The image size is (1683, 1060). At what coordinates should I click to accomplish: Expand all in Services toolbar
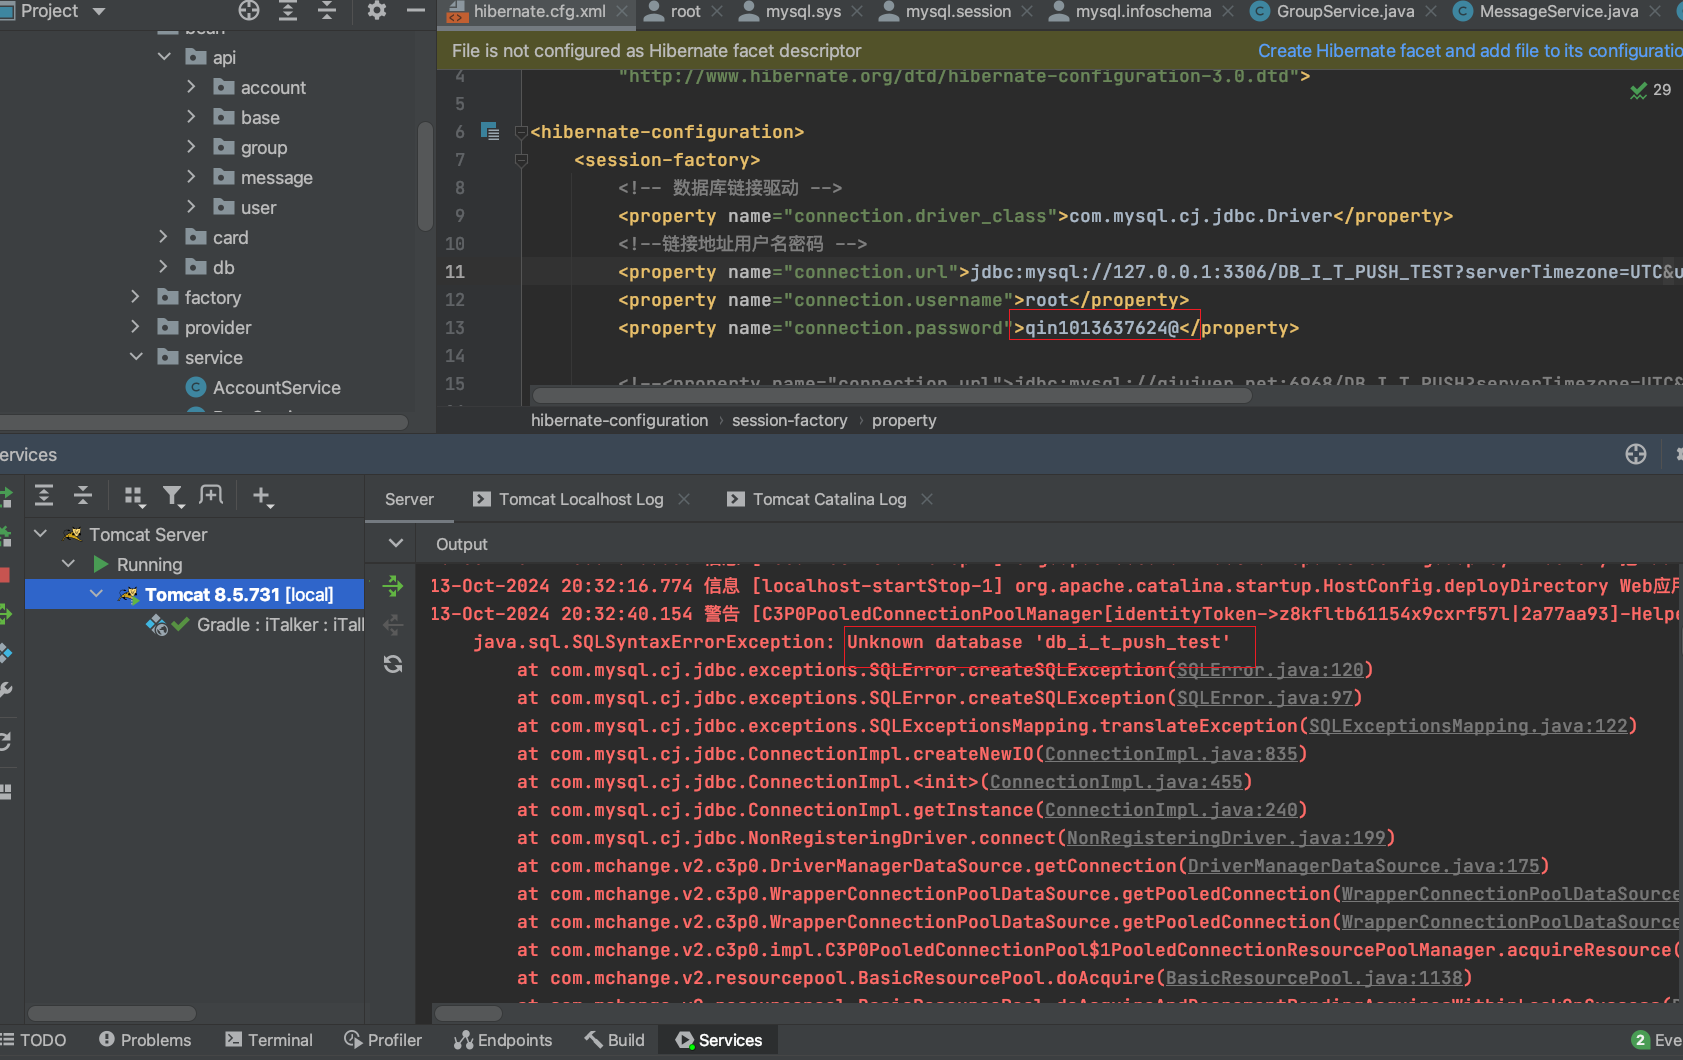[x=44, y=496]
